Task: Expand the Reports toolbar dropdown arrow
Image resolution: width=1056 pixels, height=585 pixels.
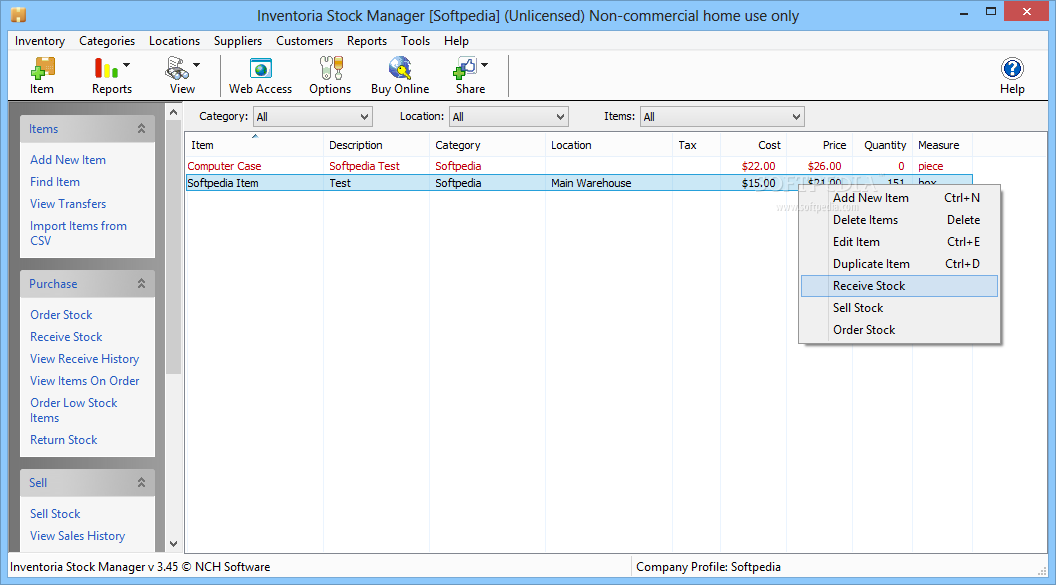Action: (127, 65)
